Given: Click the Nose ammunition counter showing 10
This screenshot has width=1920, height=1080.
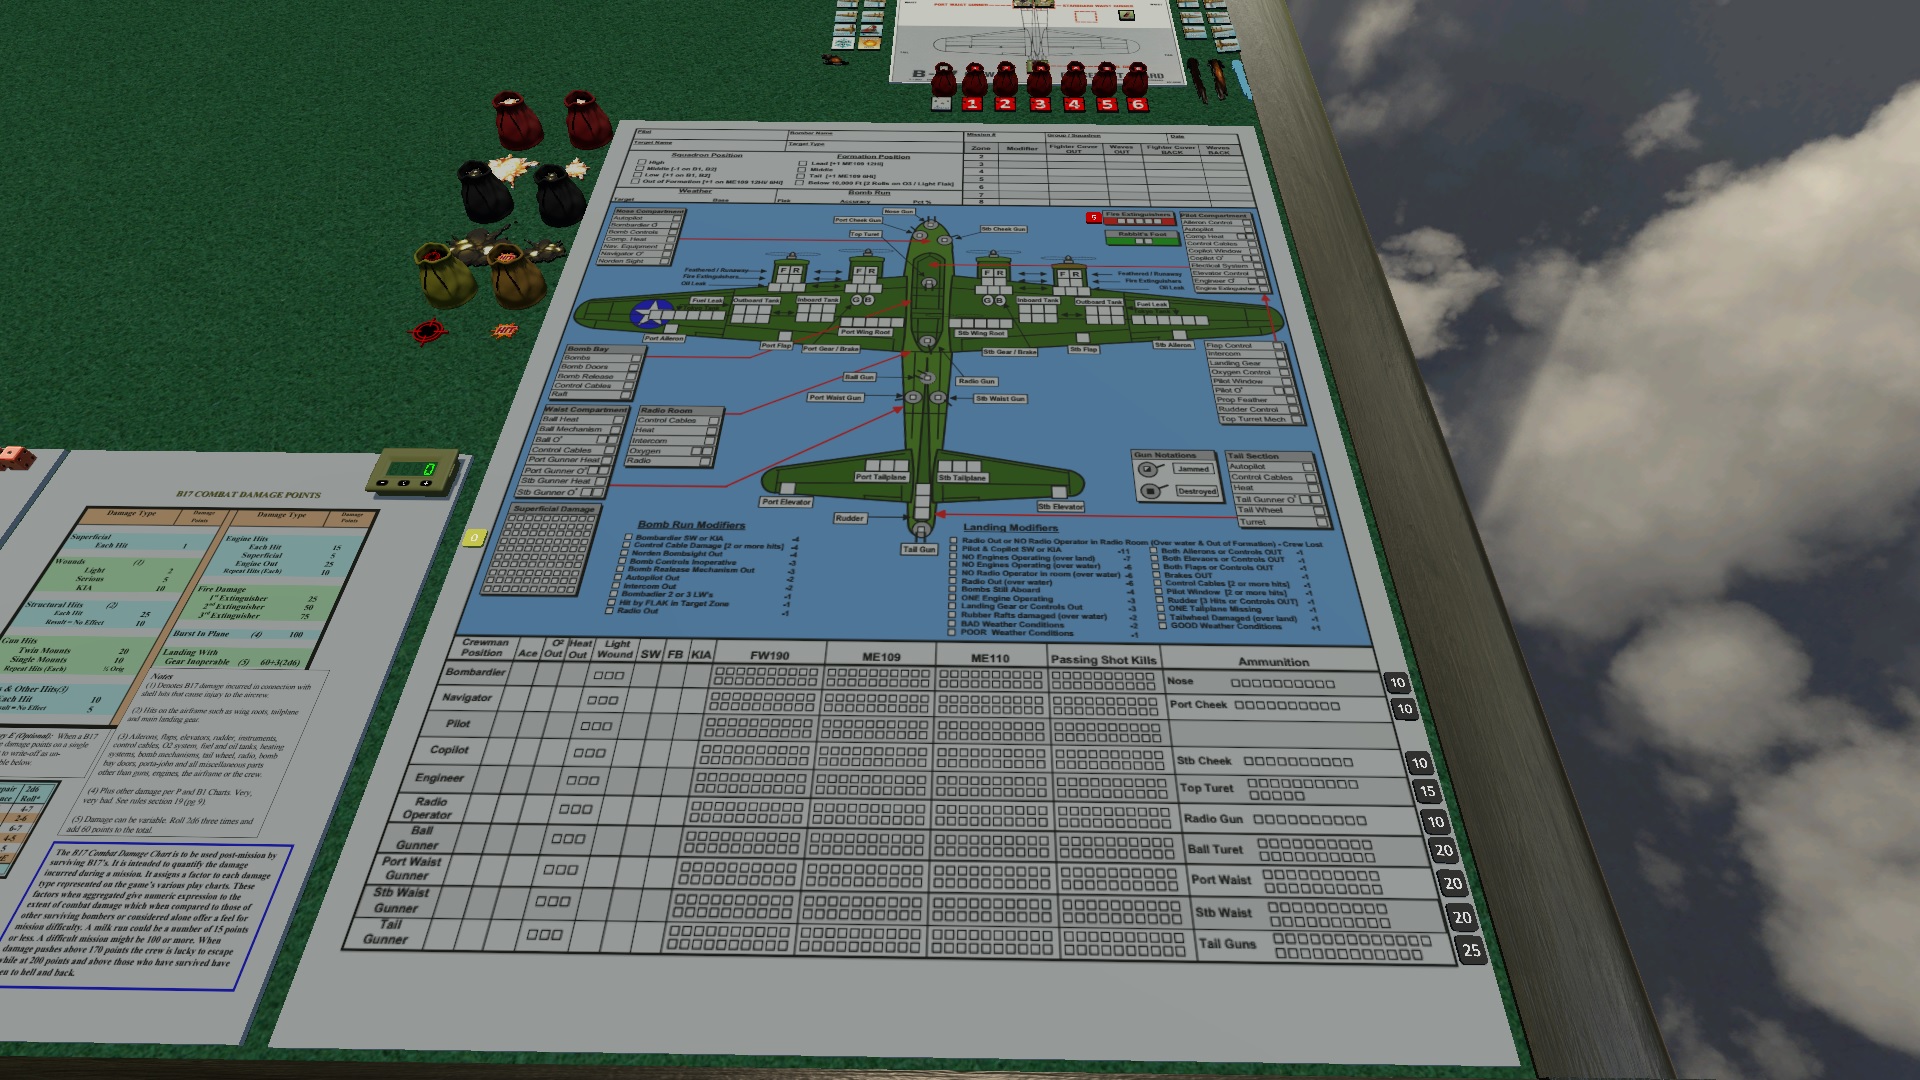Looking at the screenshot, I should (1397, 683).
